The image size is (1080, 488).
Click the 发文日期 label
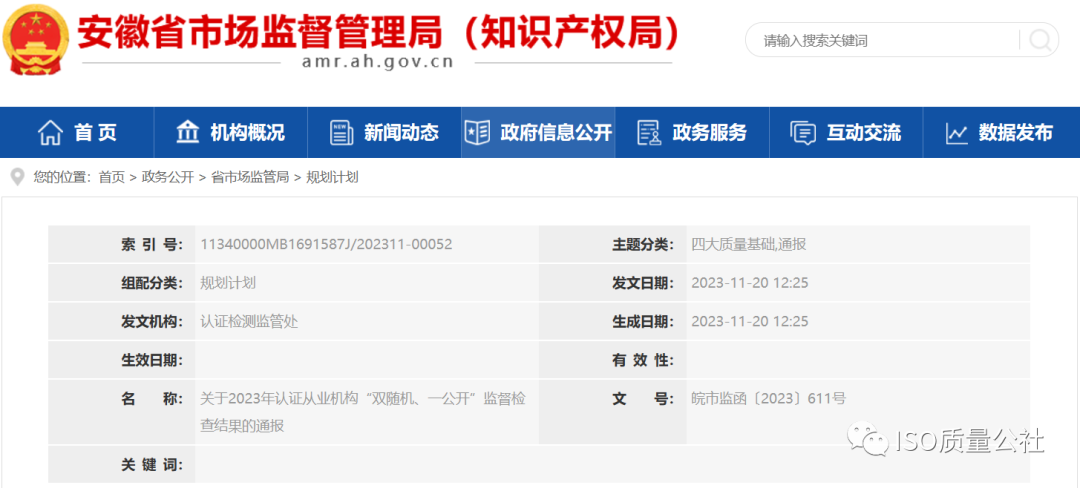(x=643, y=283)
